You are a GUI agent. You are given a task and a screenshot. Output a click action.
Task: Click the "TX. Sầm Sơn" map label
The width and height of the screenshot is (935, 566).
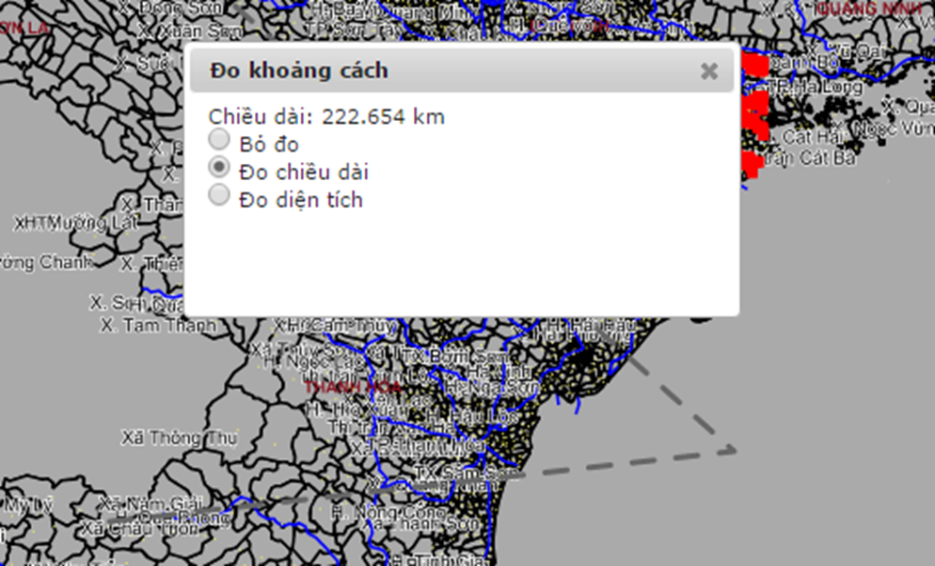click(x=469, y=474)
